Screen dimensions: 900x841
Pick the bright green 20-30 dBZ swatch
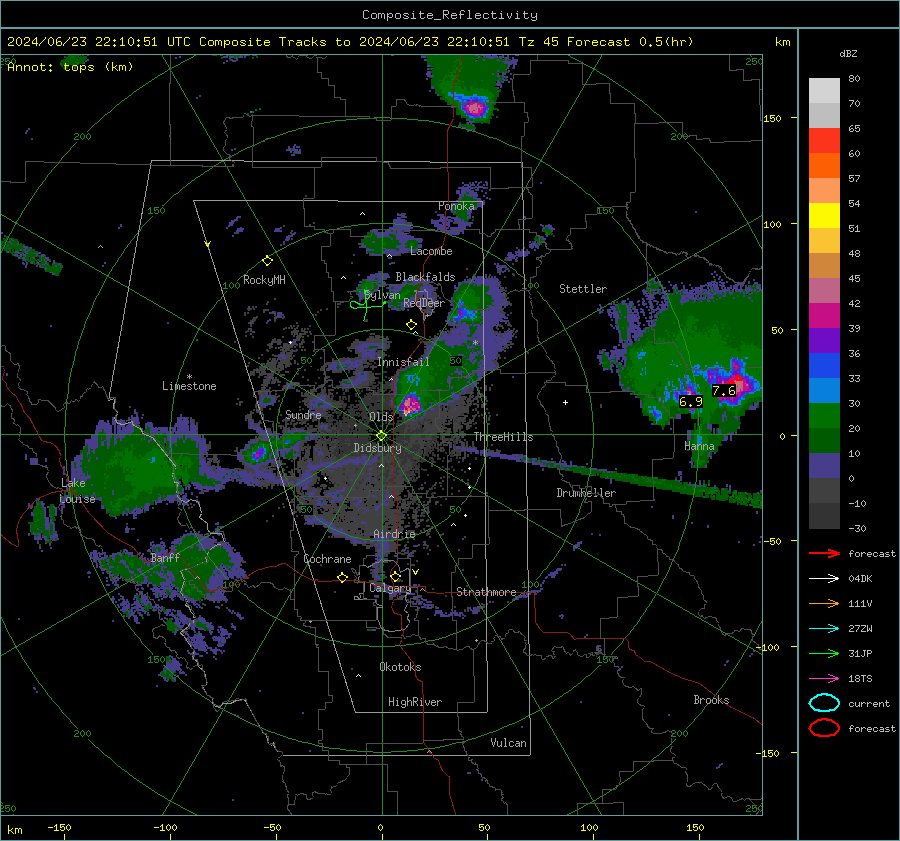coord(824,416)
